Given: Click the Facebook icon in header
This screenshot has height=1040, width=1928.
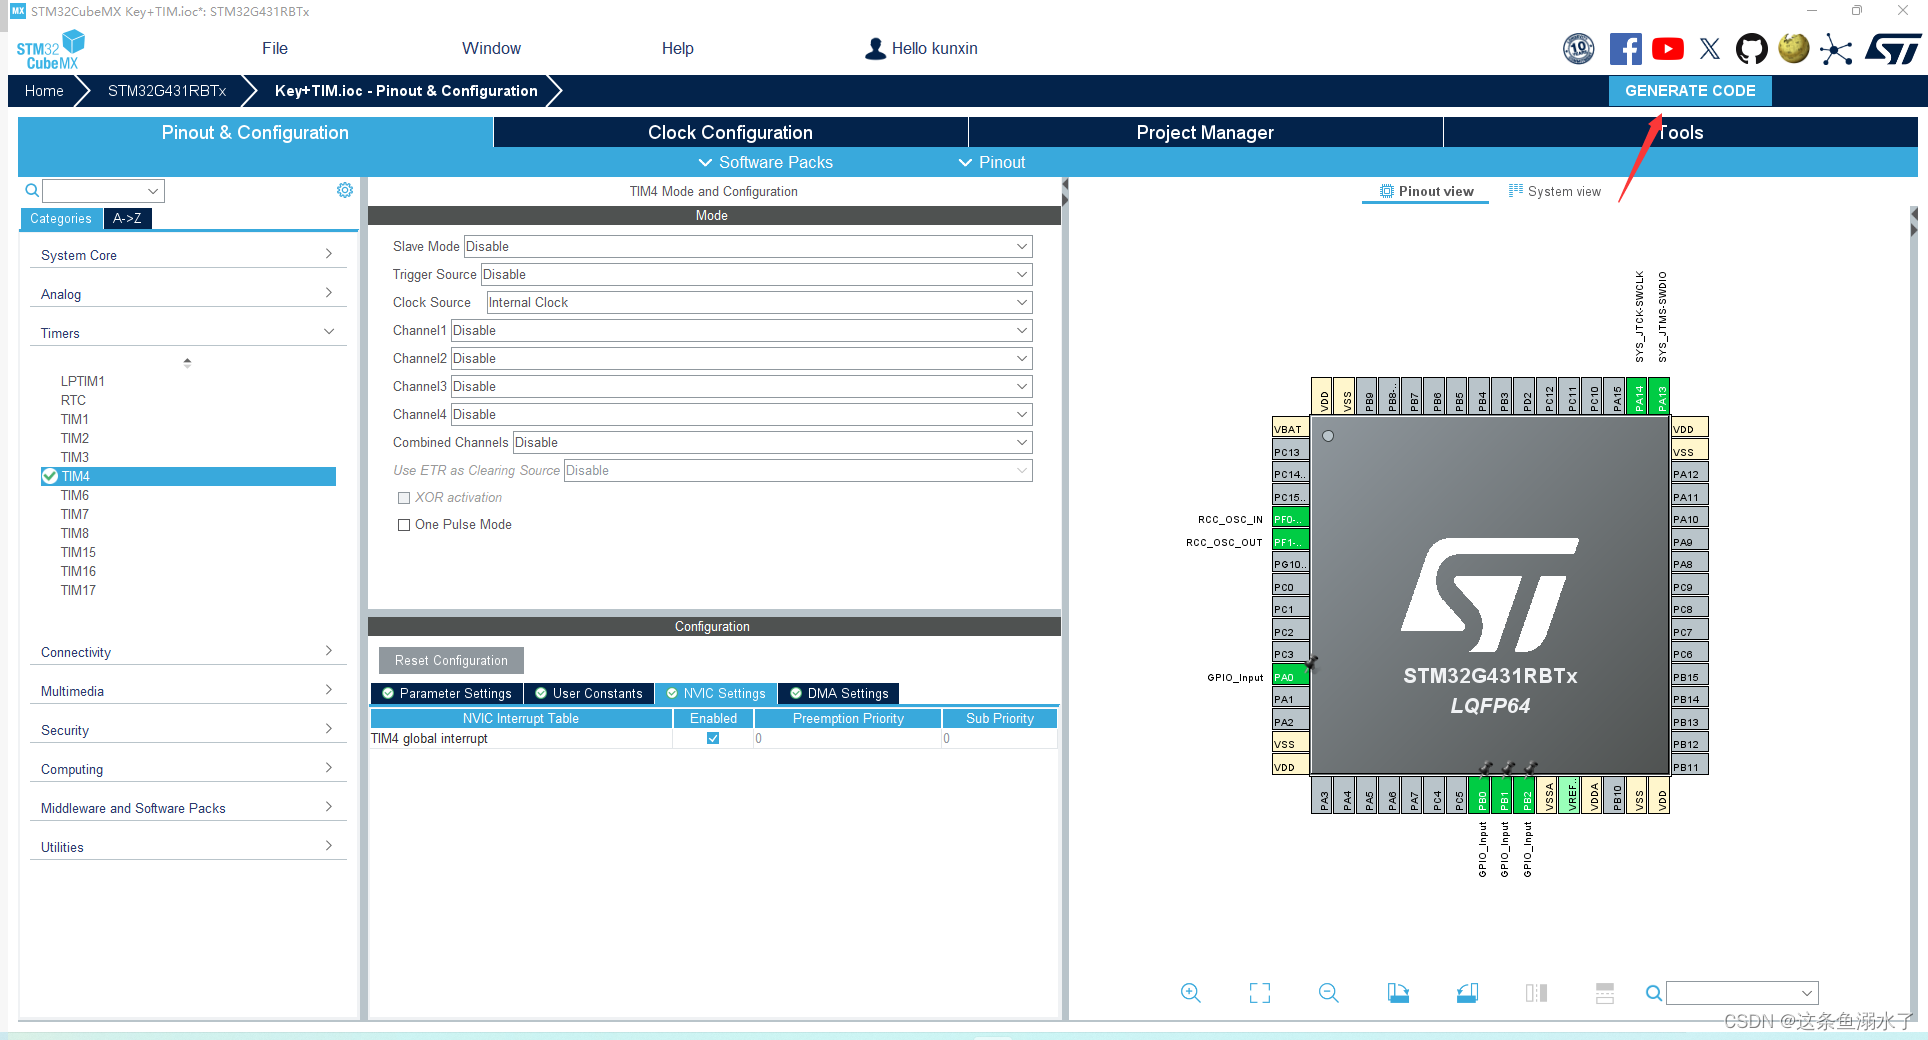Looking at the screenshot, I should [x=1625, y=49].
